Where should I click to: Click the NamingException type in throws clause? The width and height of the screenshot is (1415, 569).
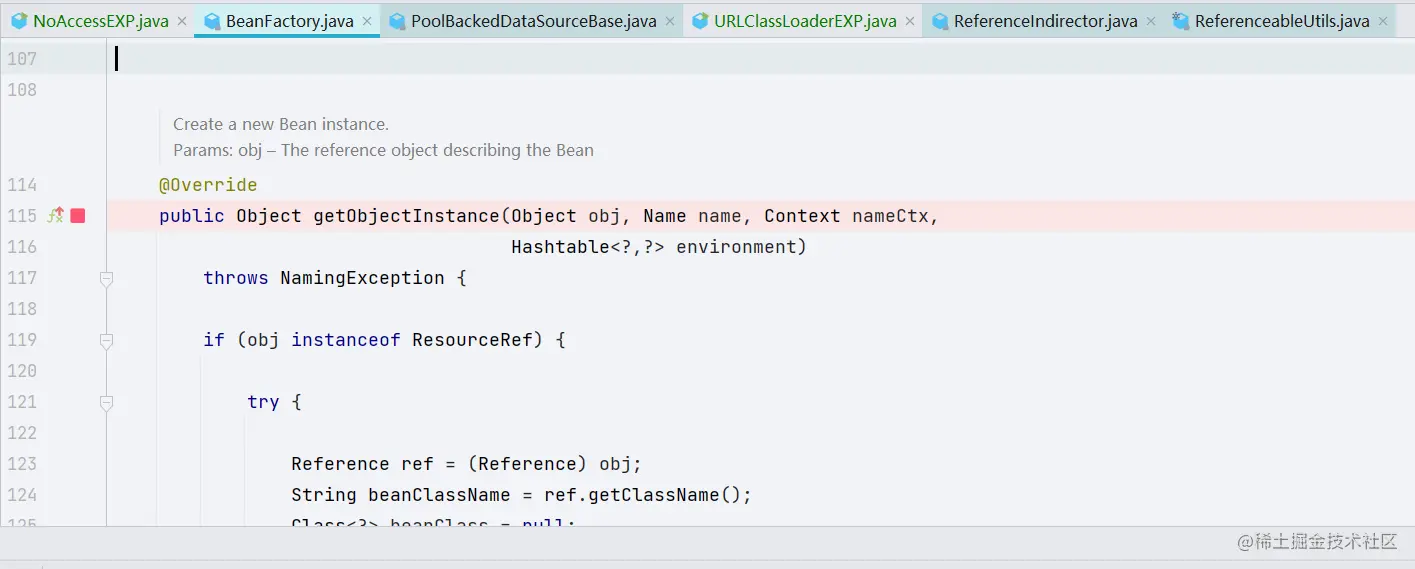pyautogui.click(x=362, y=278)
